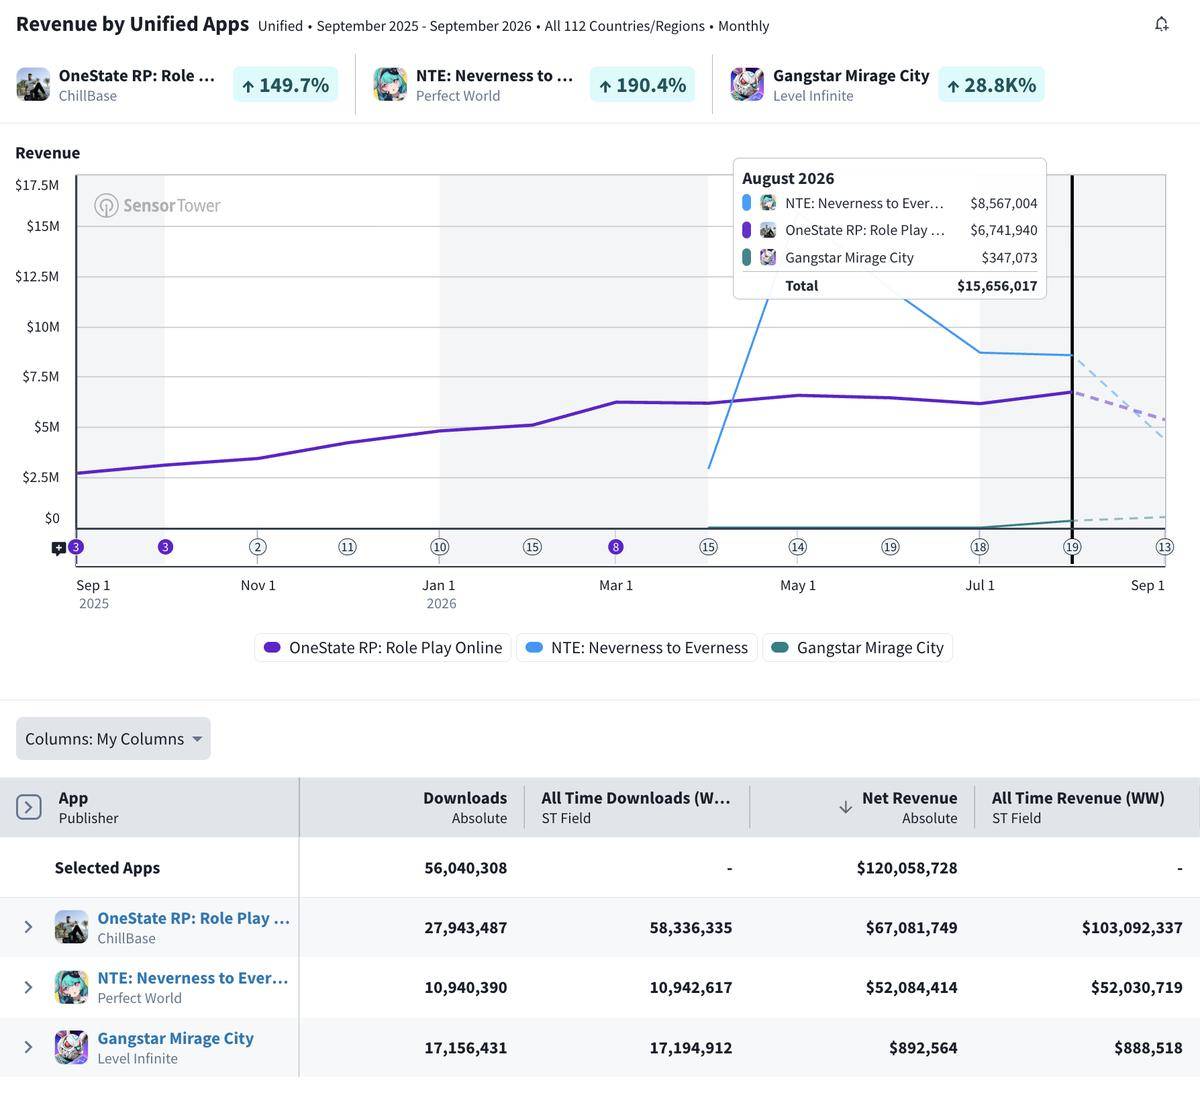
Task: Click timeline marker numbered 11
Action: coord(347,547)
